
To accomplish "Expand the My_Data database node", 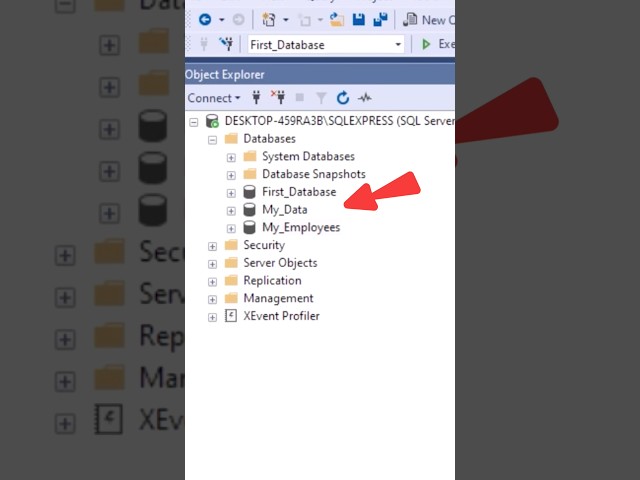I will [231, 211].
